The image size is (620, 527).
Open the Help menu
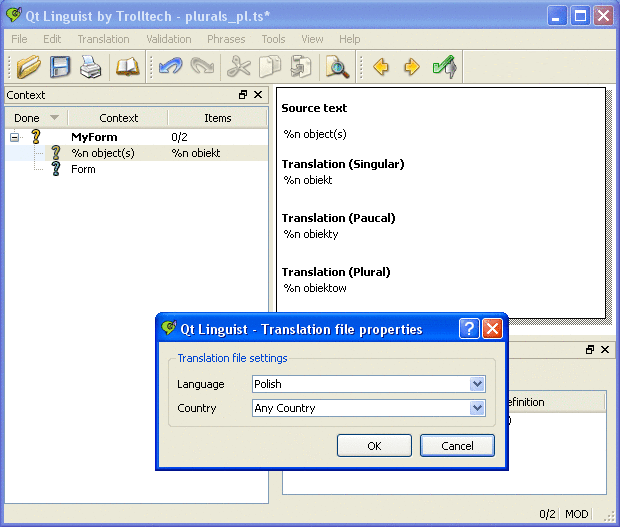point(350,39)
